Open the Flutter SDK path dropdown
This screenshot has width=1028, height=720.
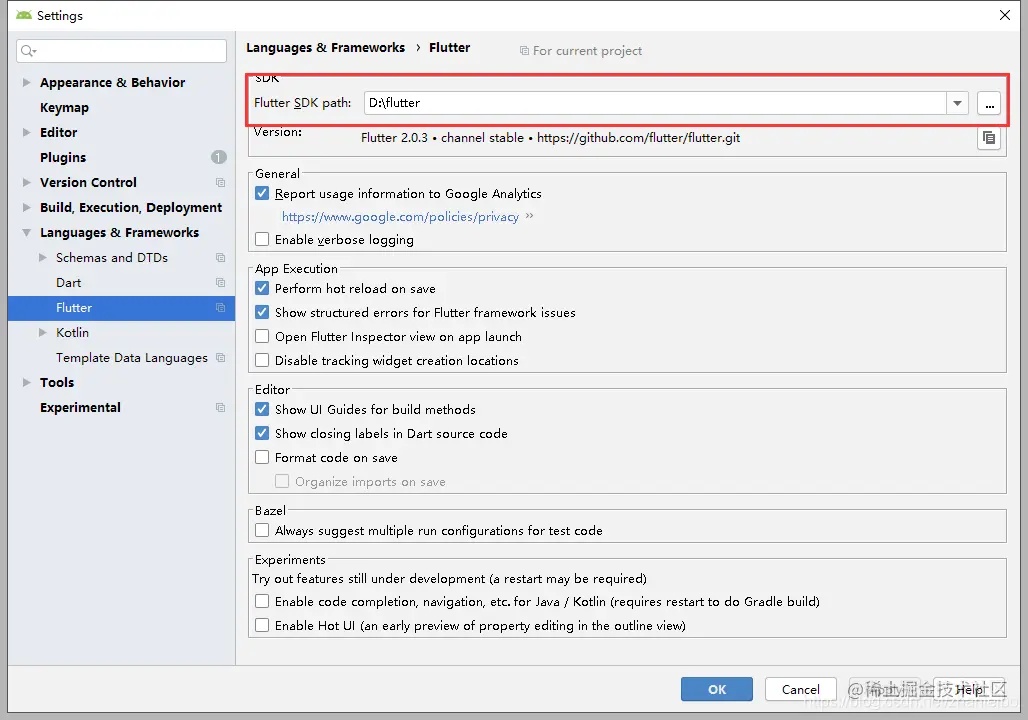tap(958, 103)
